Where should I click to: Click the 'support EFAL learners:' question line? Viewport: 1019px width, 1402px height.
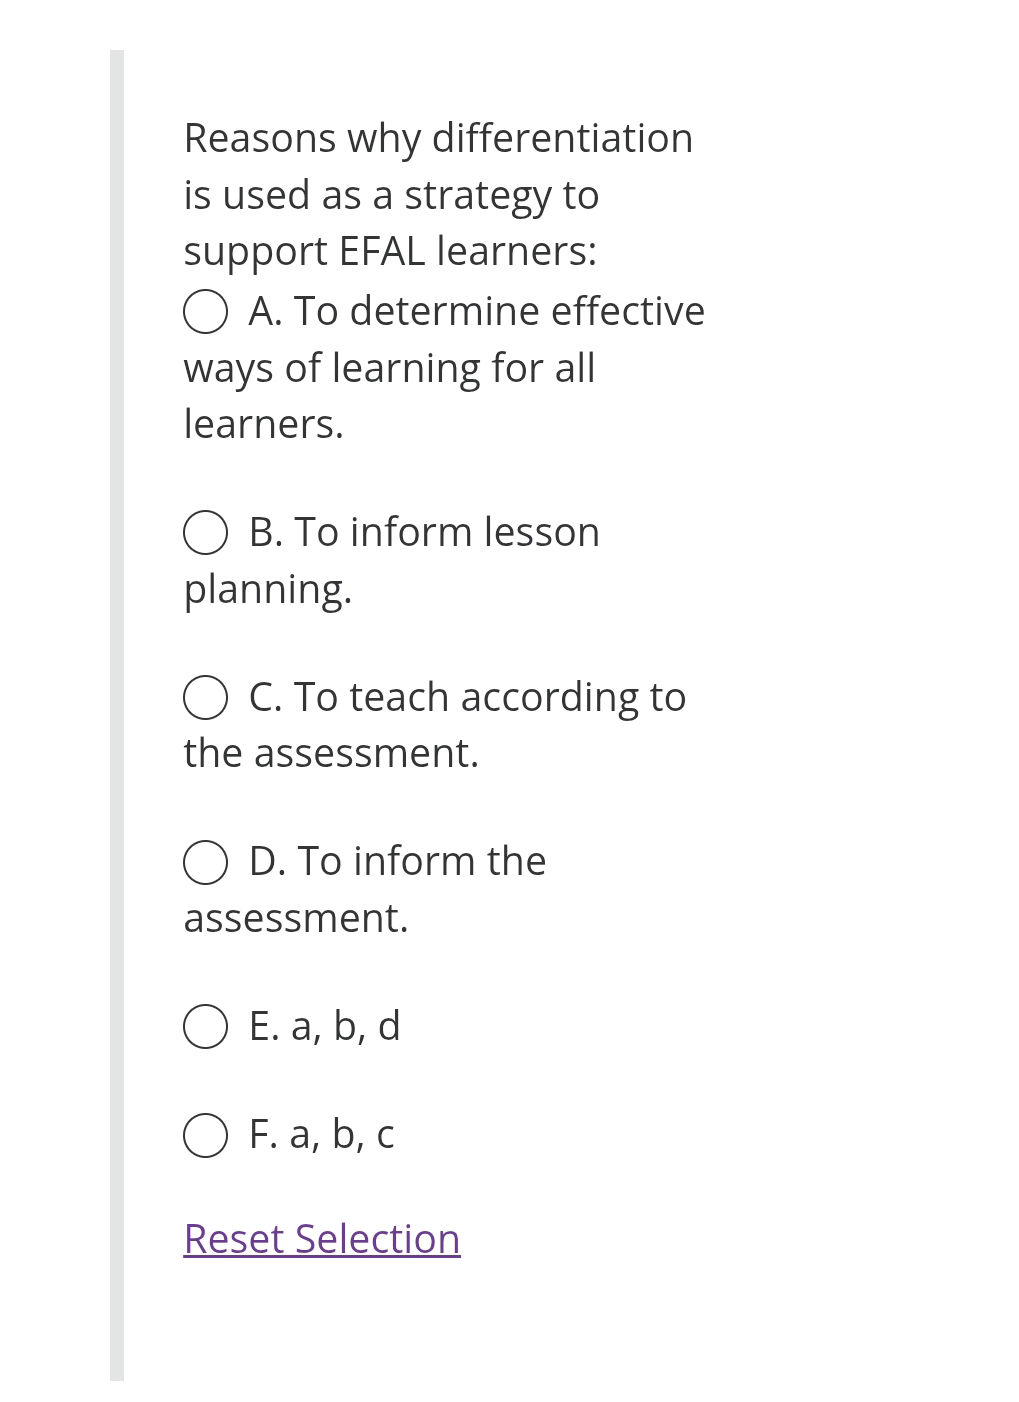tap(390, 251)
